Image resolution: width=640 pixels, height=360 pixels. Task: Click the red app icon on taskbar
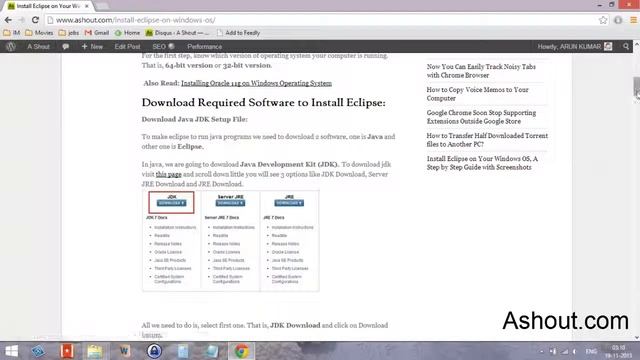[67, 351]
